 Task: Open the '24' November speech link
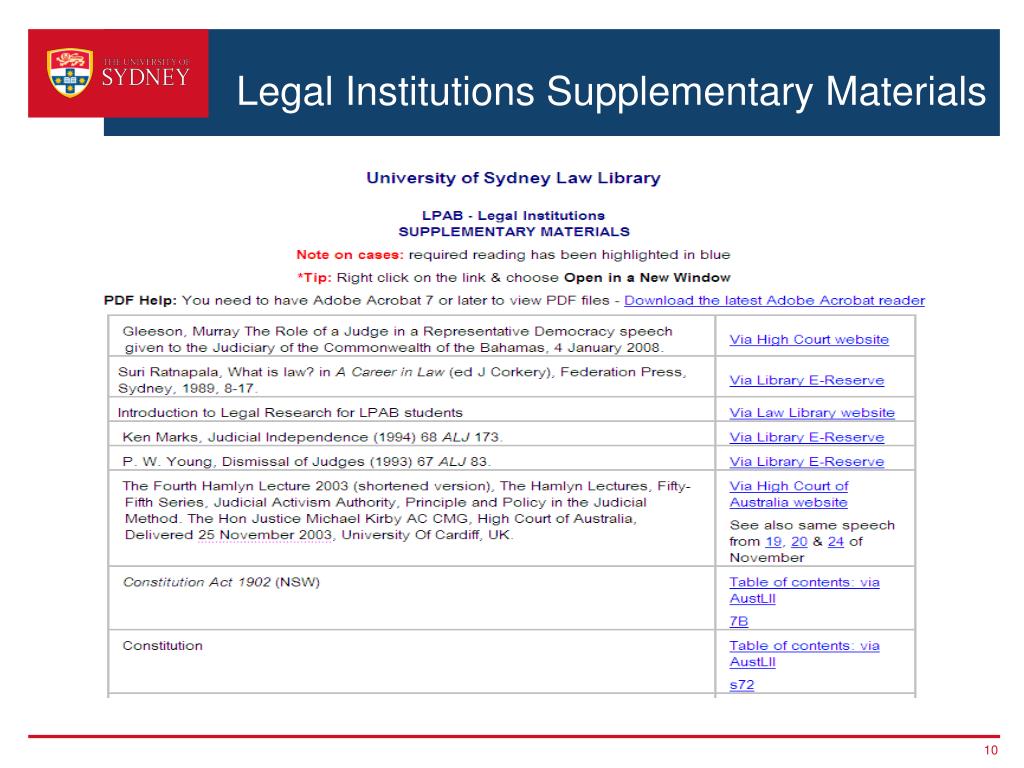836,541
